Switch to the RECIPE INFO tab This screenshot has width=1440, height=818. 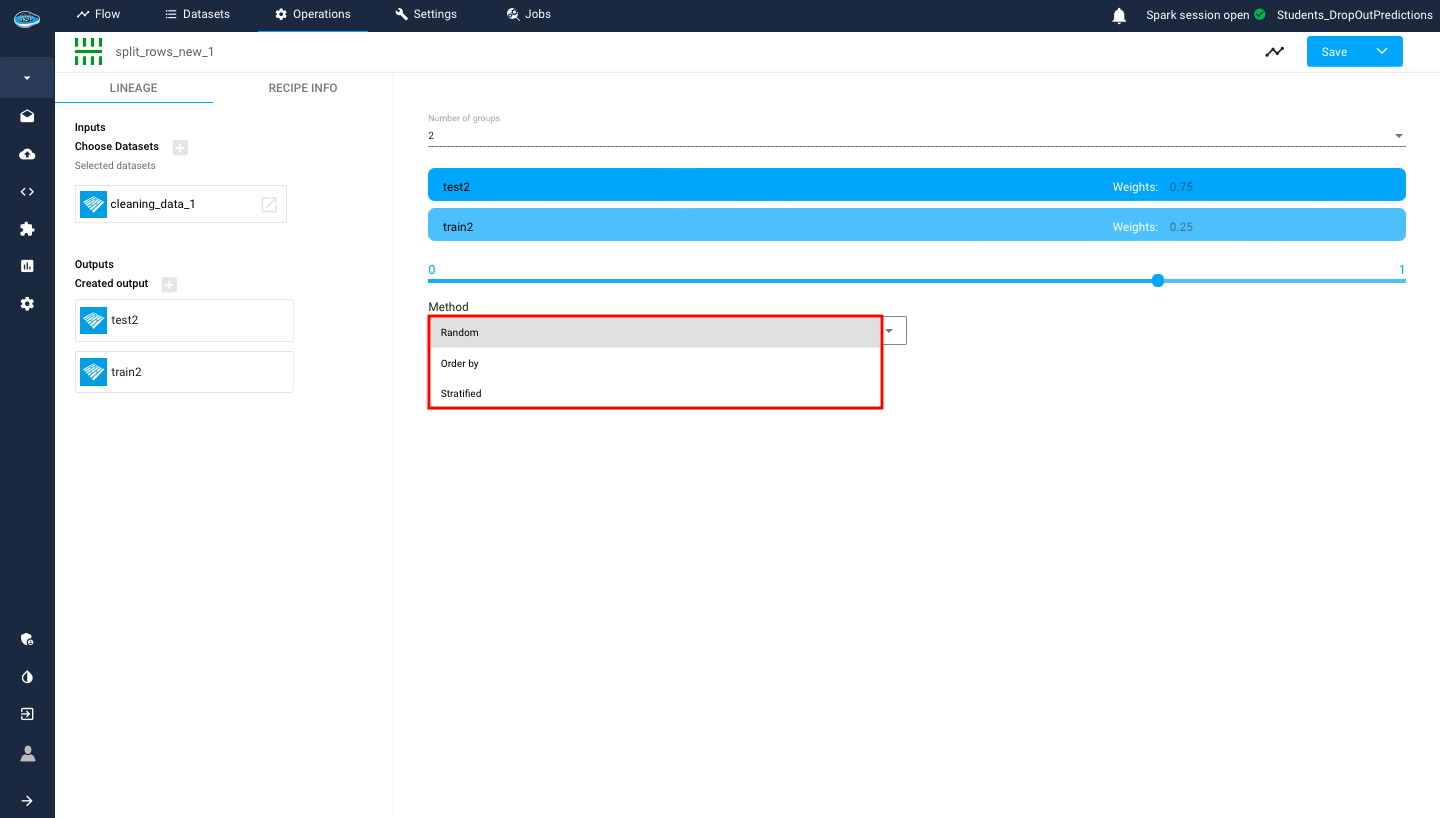[x=303, y=88]
